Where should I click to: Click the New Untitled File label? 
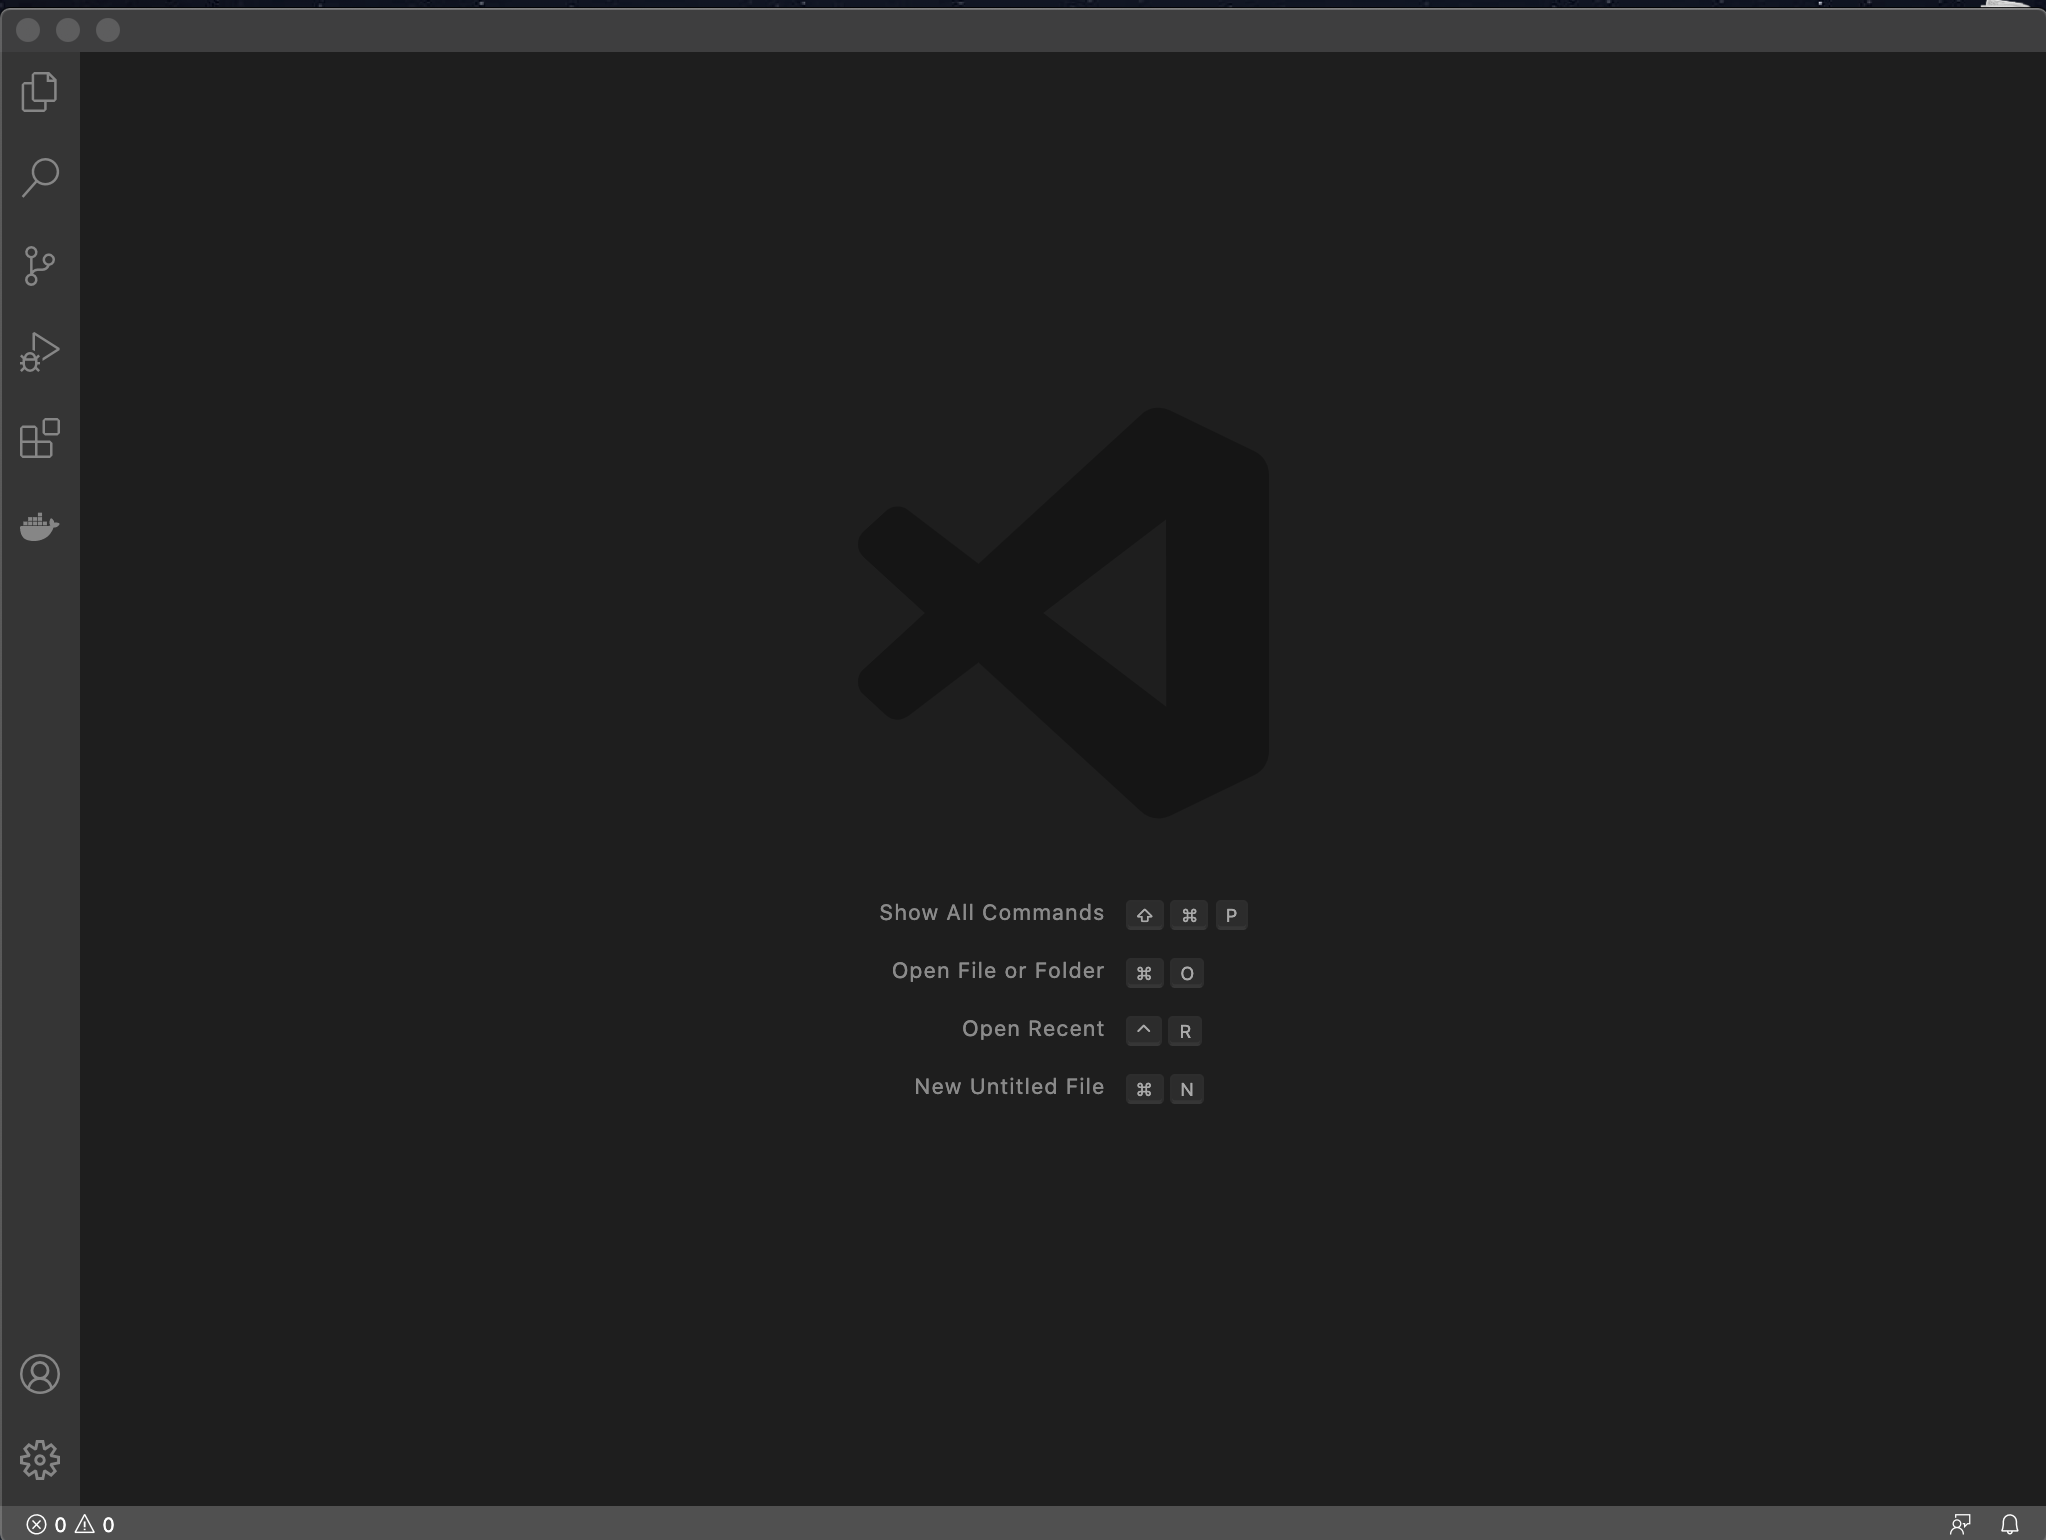(1009, 1087)
